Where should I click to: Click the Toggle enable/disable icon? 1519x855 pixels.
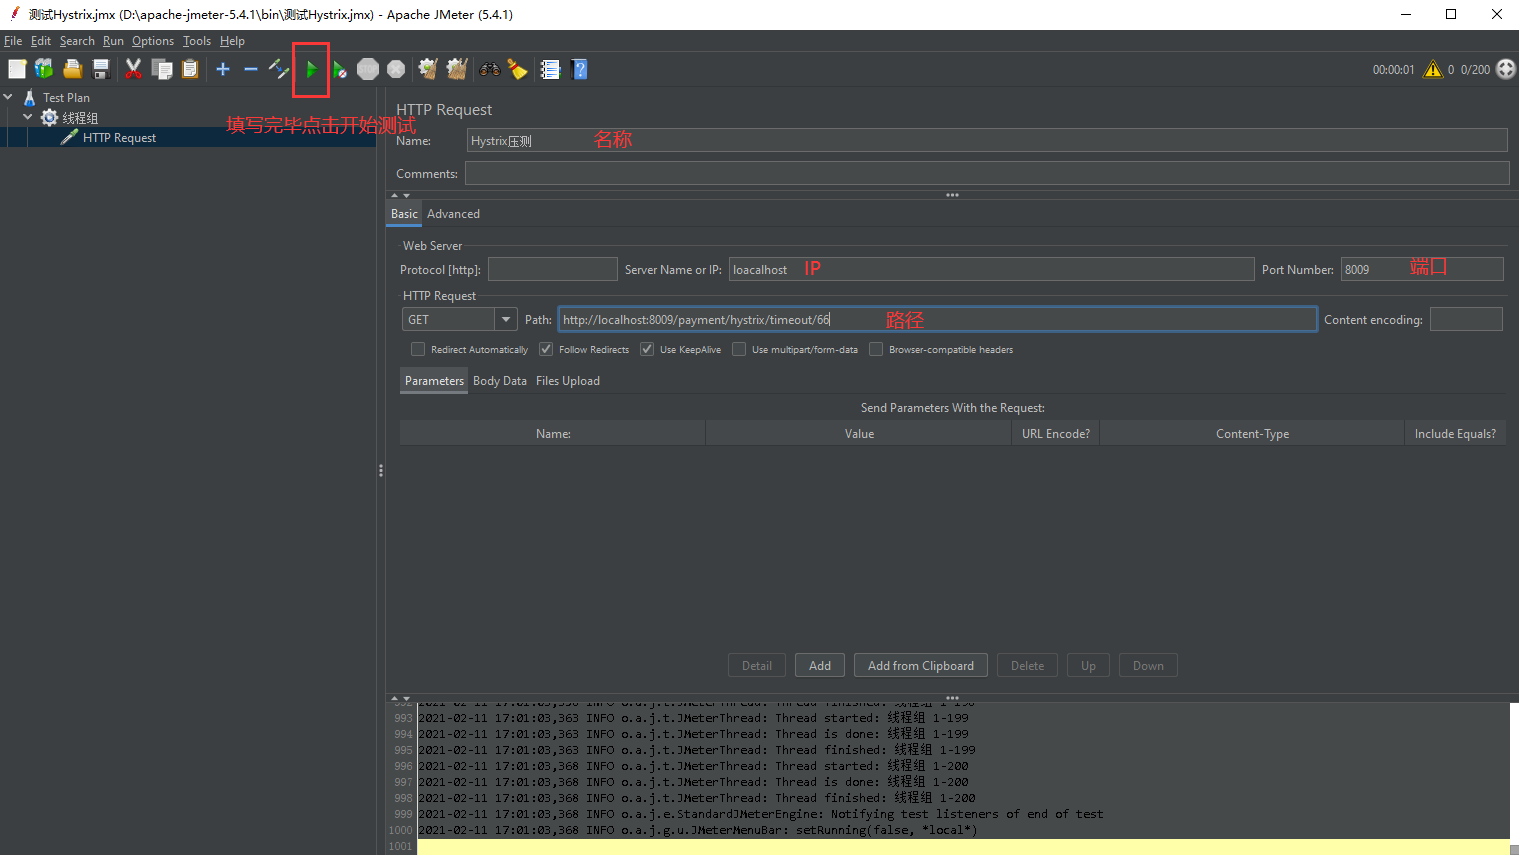[x=279, y=69]
